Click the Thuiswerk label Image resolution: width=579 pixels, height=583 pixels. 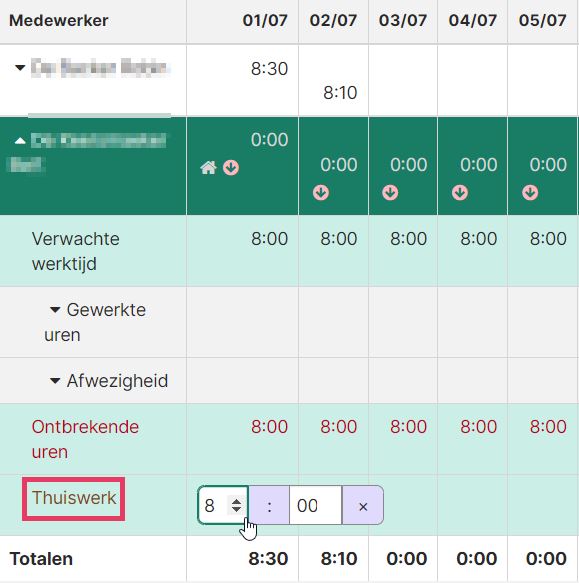74,498
